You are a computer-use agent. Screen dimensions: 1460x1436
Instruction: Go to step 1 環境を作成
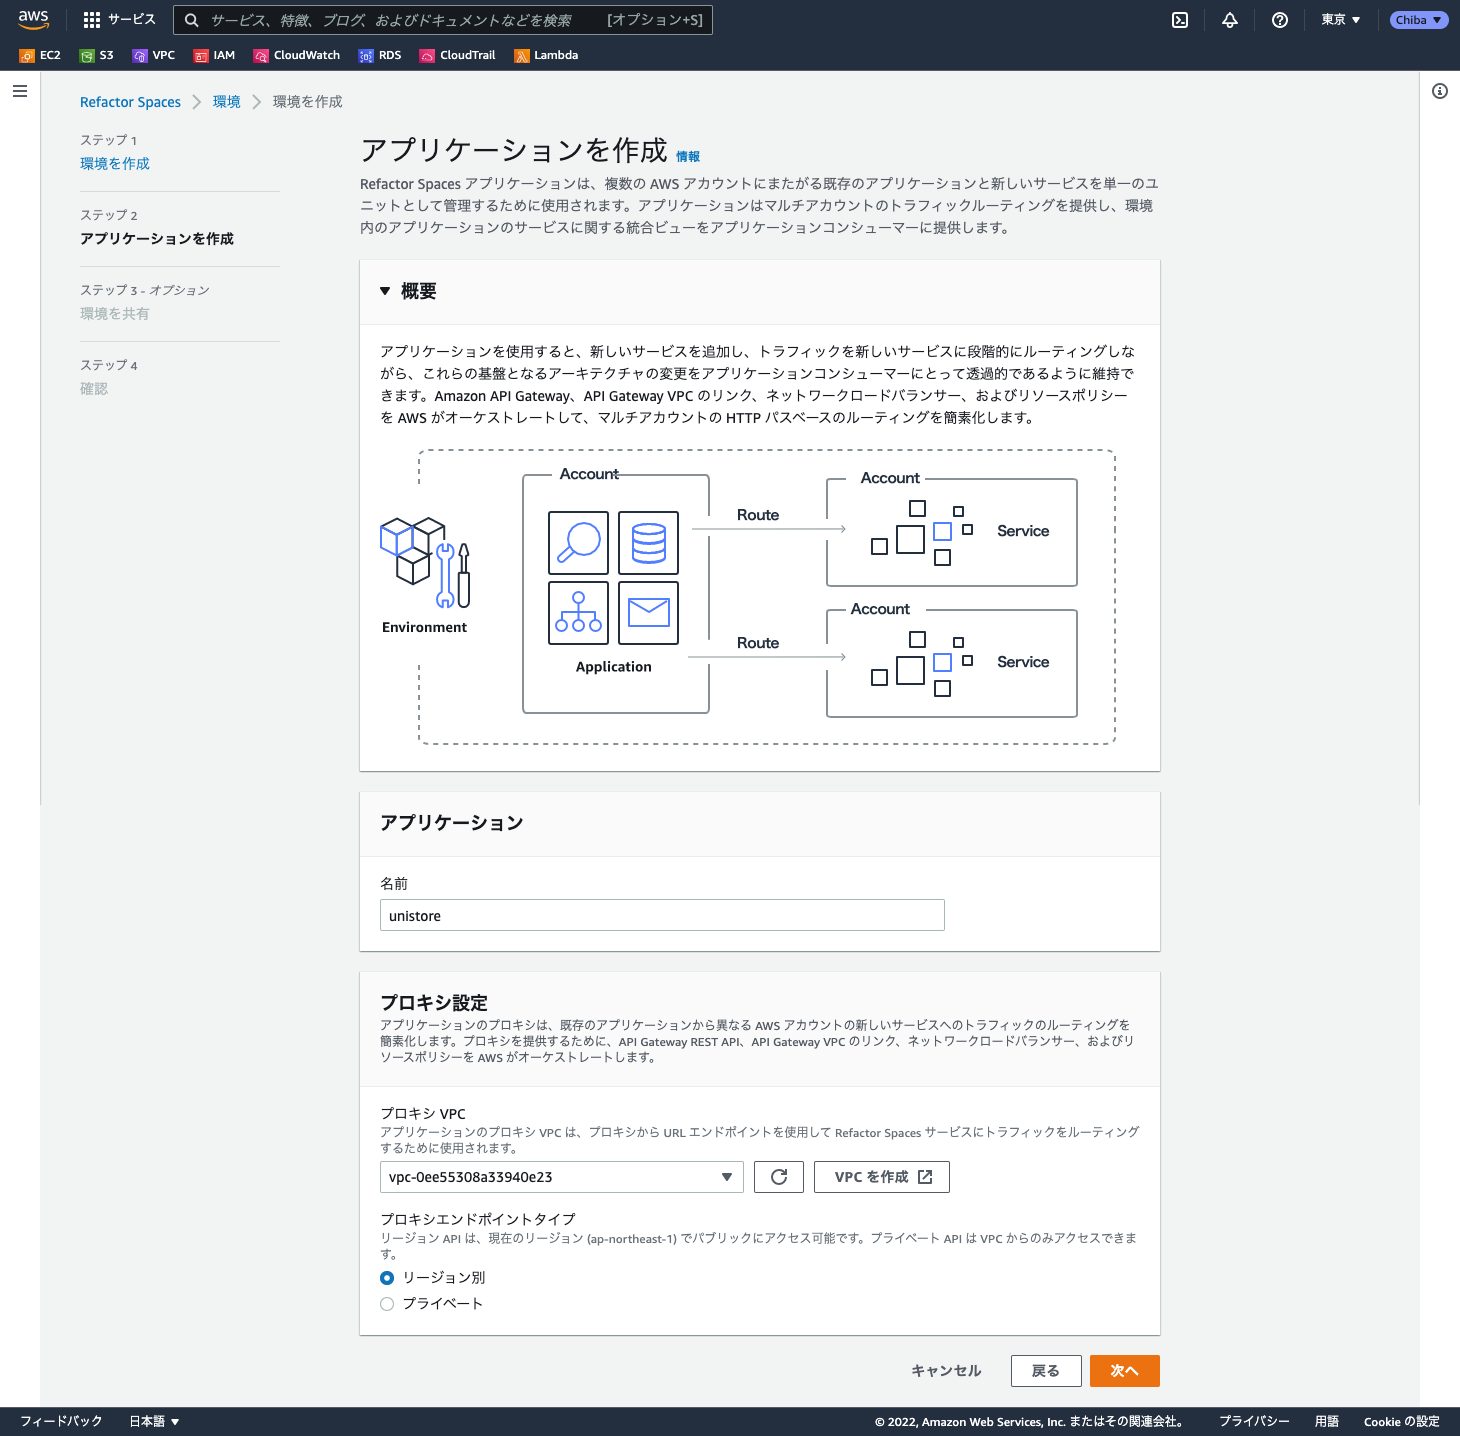point(115,164)
